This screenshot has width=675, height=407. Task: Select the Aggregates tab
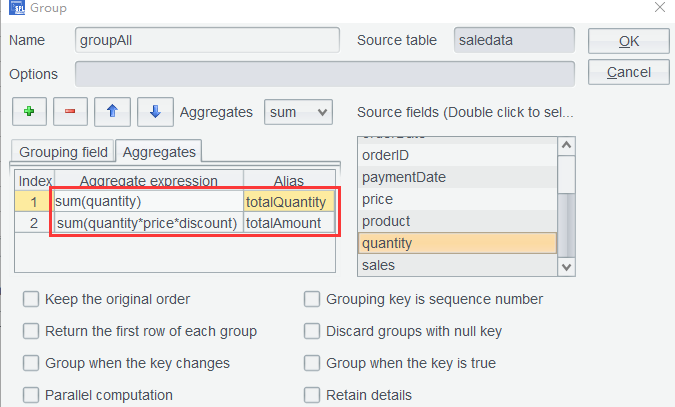[158, 151]
